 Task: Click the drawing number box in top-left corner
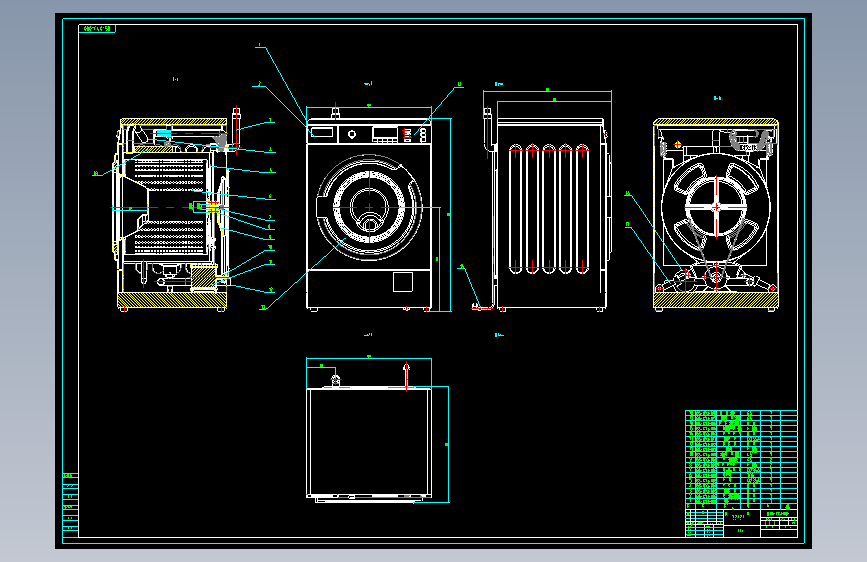pyautogui.click(x=97, y=28)
